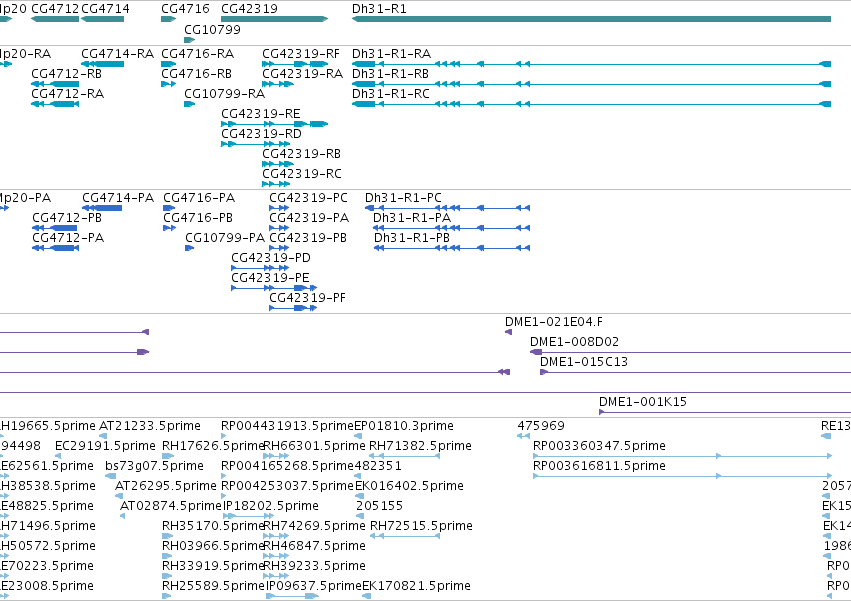Image resolution: width=851 pixels, height=601 pixels.
Task: Select transcript CG4716-RB
Action: pyautogui.click(x=169, y=84)
